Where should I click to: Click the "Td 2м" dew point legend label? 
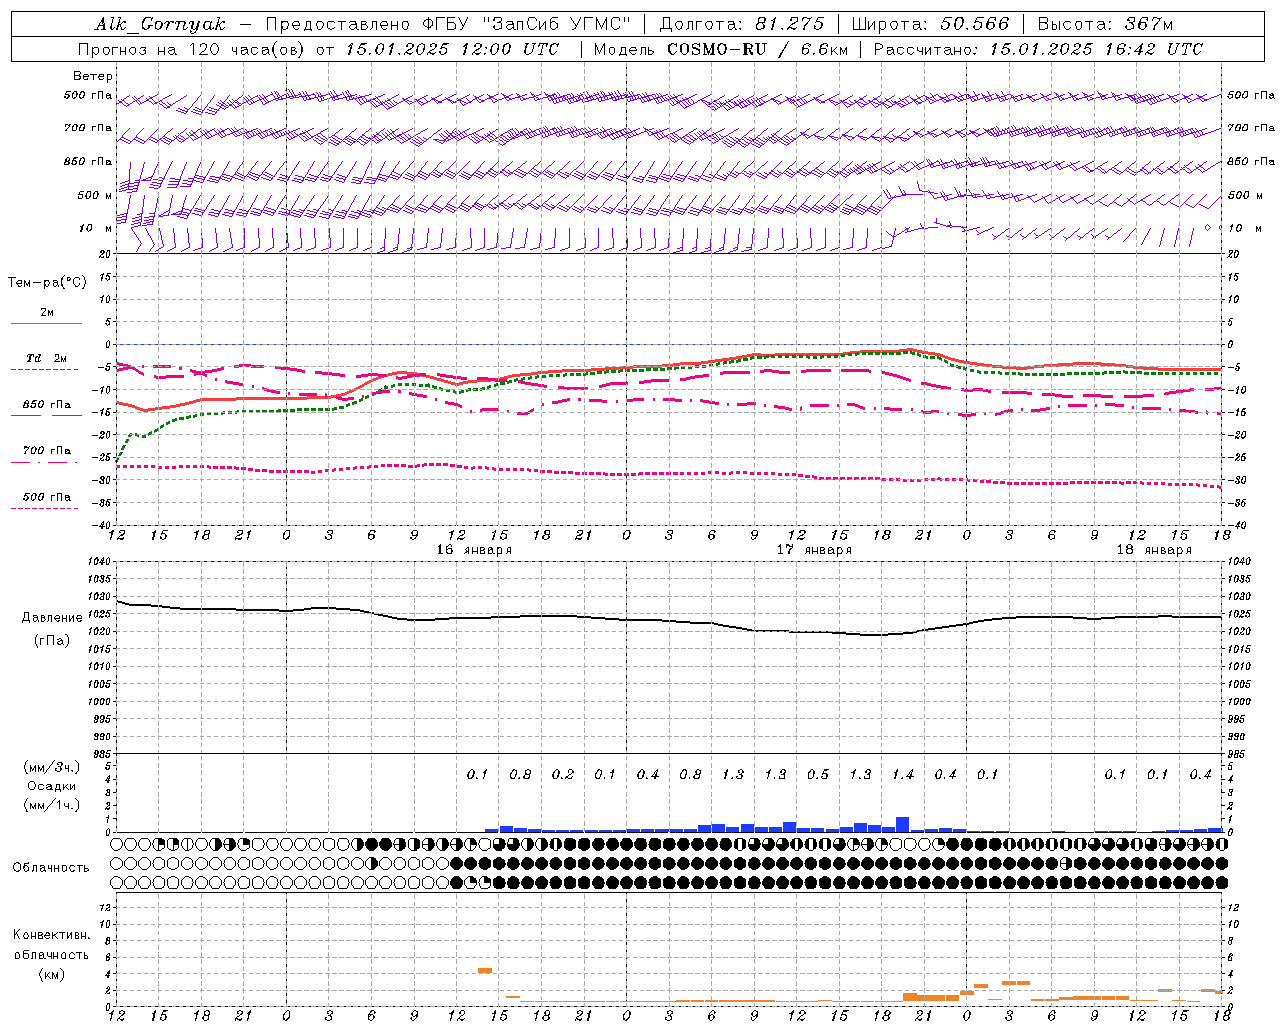(x=46, y=358)
